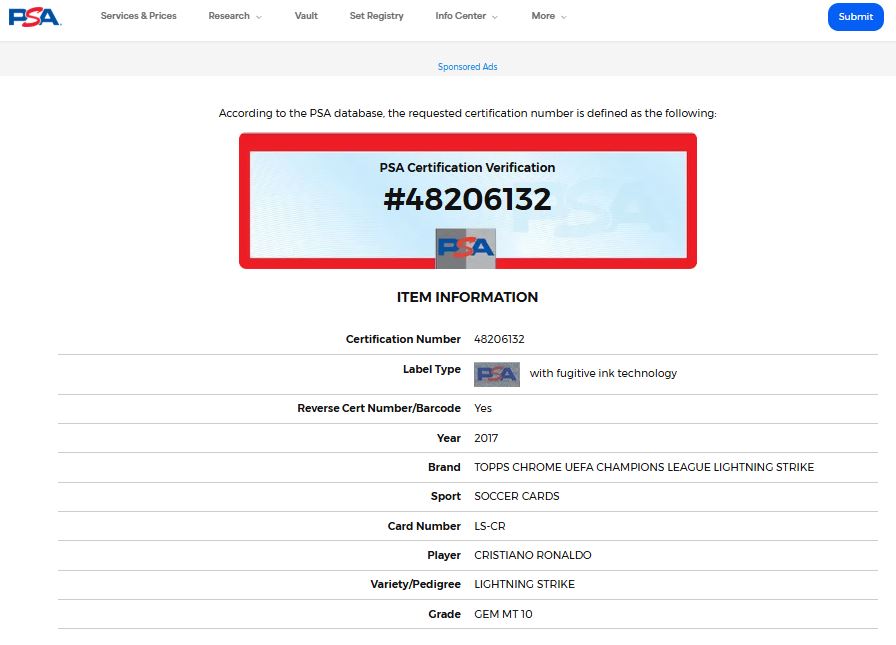Click the fugitive ink label type thumbnail
896x645 pixels.
coord(497,374)
